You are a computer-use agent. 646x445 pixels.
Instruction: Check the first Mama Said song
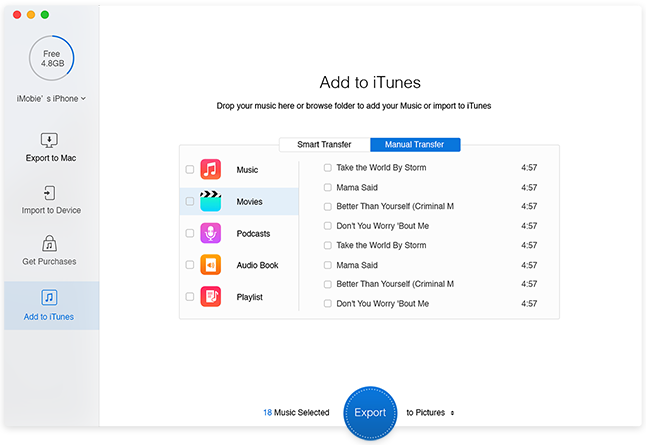click(328, 187)
